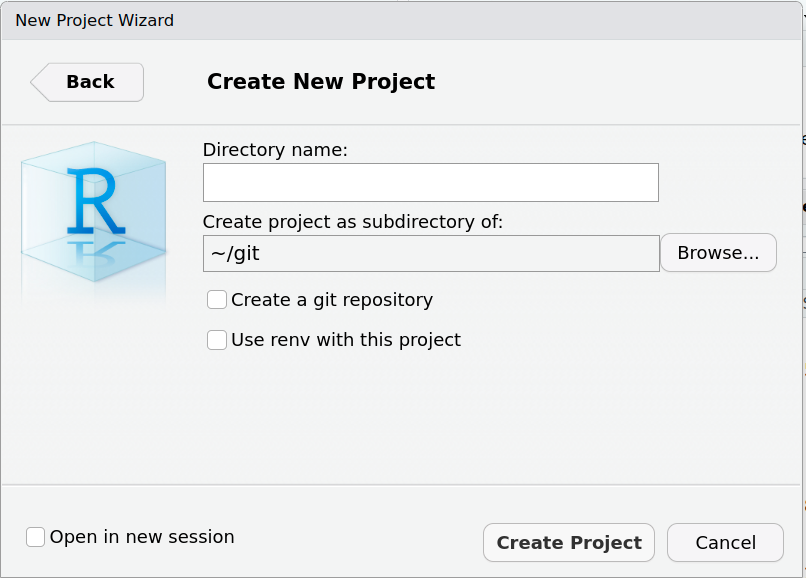Screen dimensions: 806x578
Task: Focus the Directory name text field
Action: 430,183
